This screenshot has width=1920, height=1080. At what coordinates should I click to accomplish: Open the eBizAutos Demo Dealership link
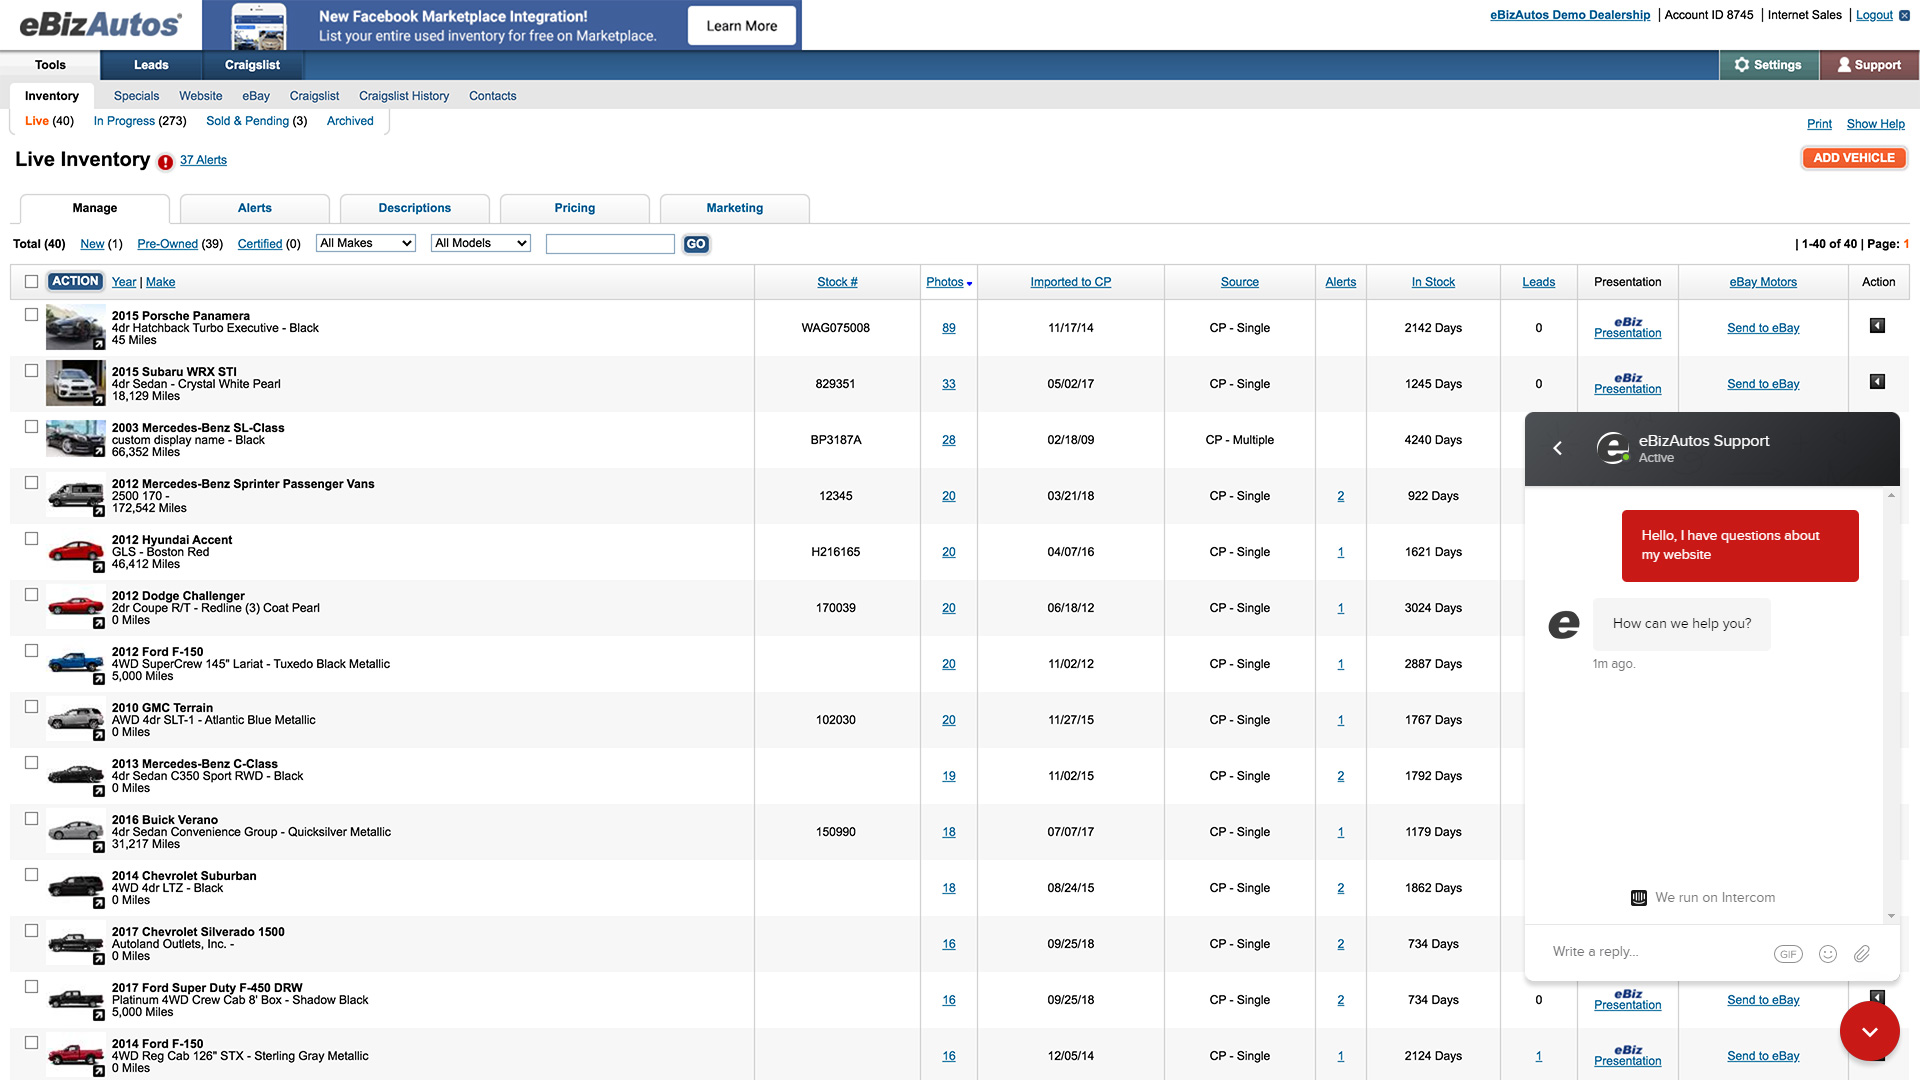(1570, 15)
